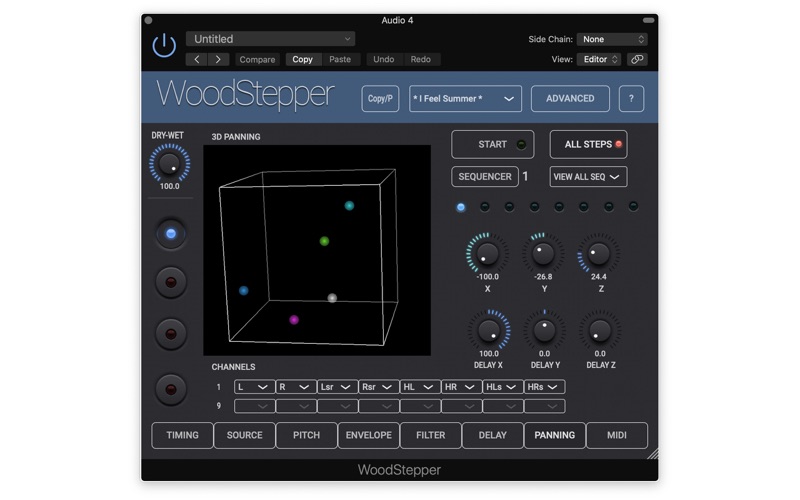800x500 pixels.
Task: Open the L channel dropdown
Action: click(x=255, y=387)
